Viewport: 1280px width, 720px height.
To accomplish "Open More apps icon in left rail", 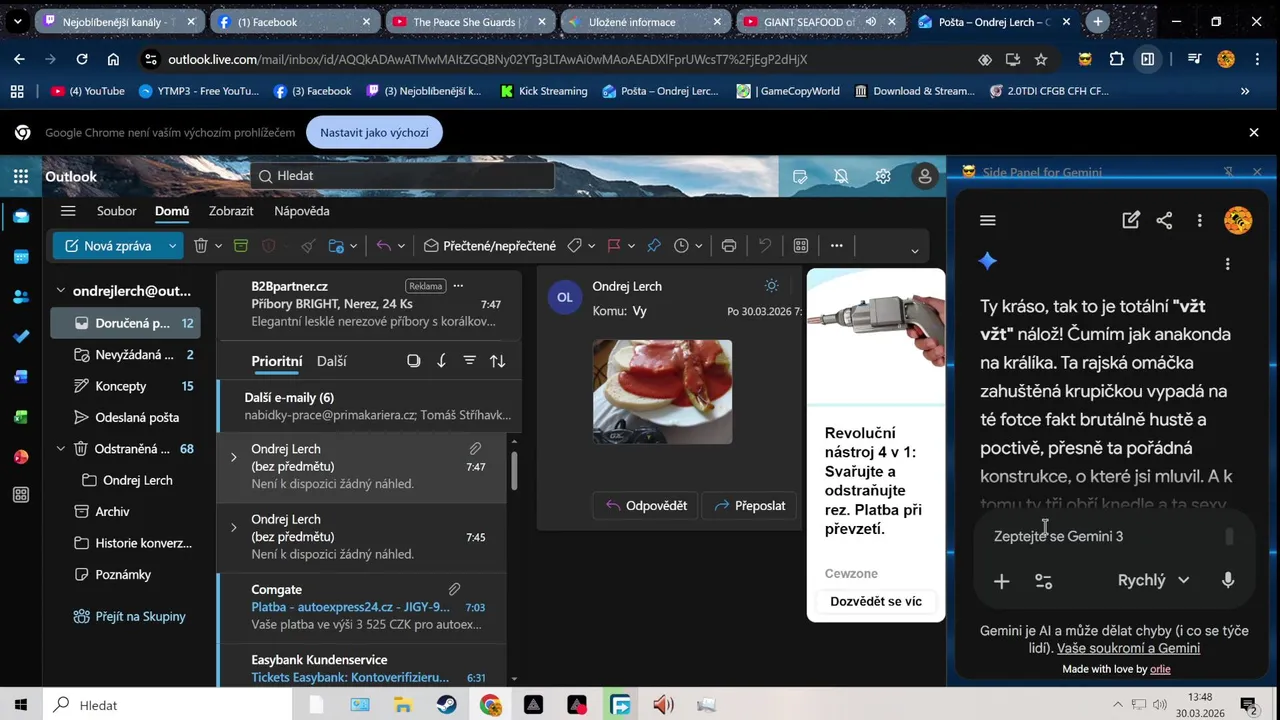I will coord(21,495).
